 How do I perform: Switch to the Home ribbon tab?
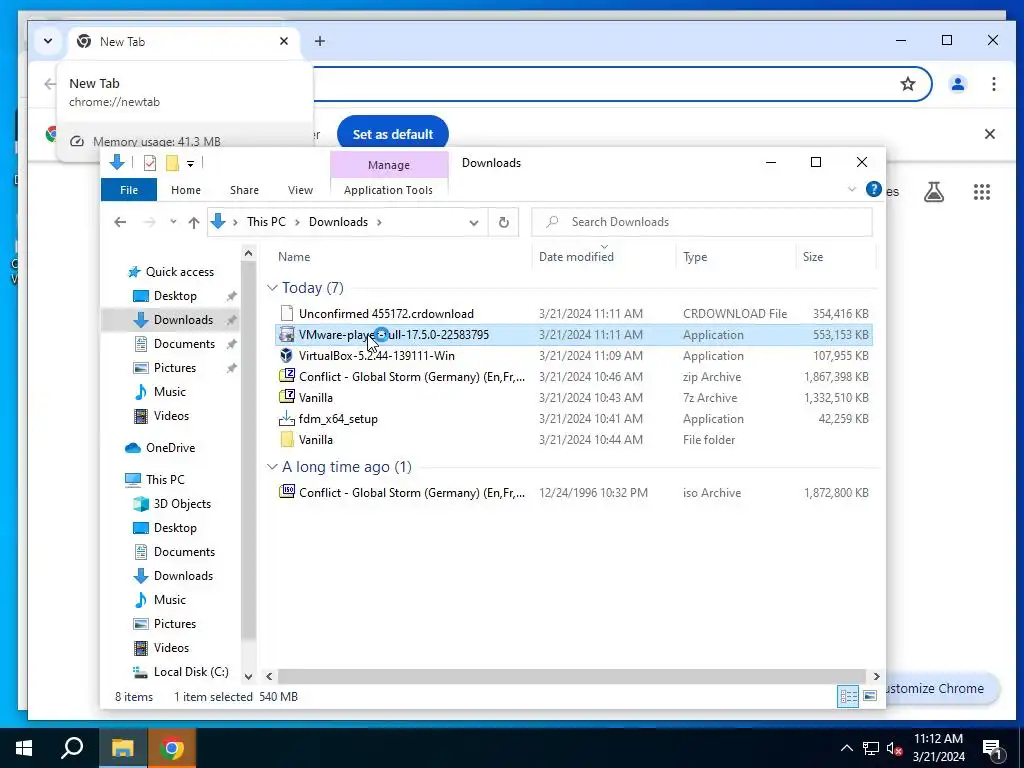(x=186, y=190)
